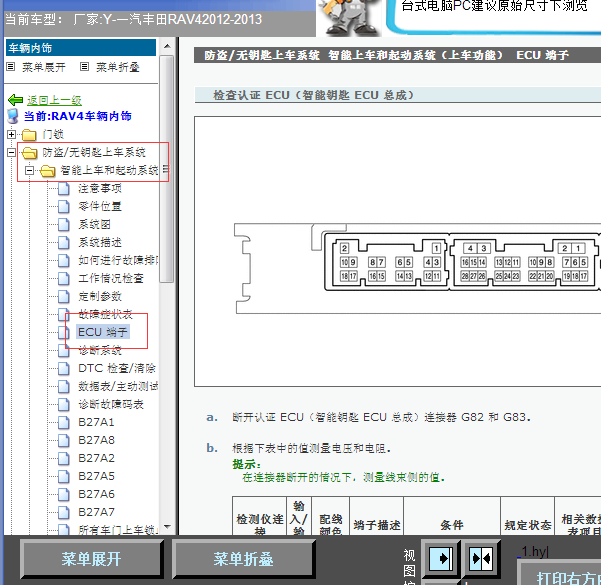Screen dimensions: 601x585
Task: Click the green back arrow icon
Action: [15, 100]
